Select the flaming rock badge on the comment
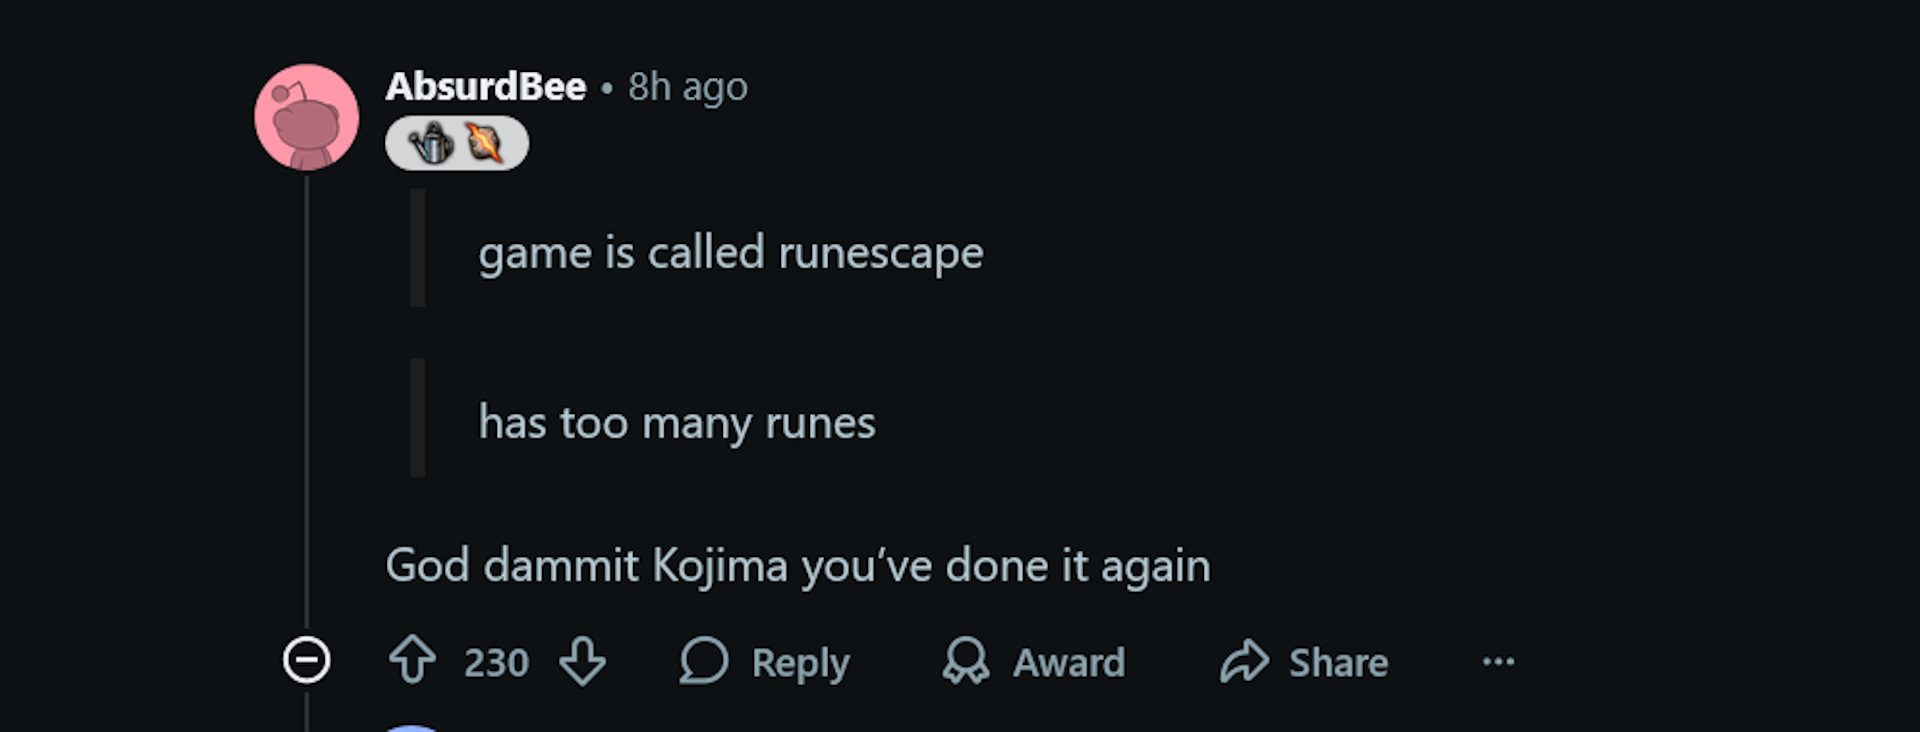The height and width of the screenshot is (732, 1920). 483,142
